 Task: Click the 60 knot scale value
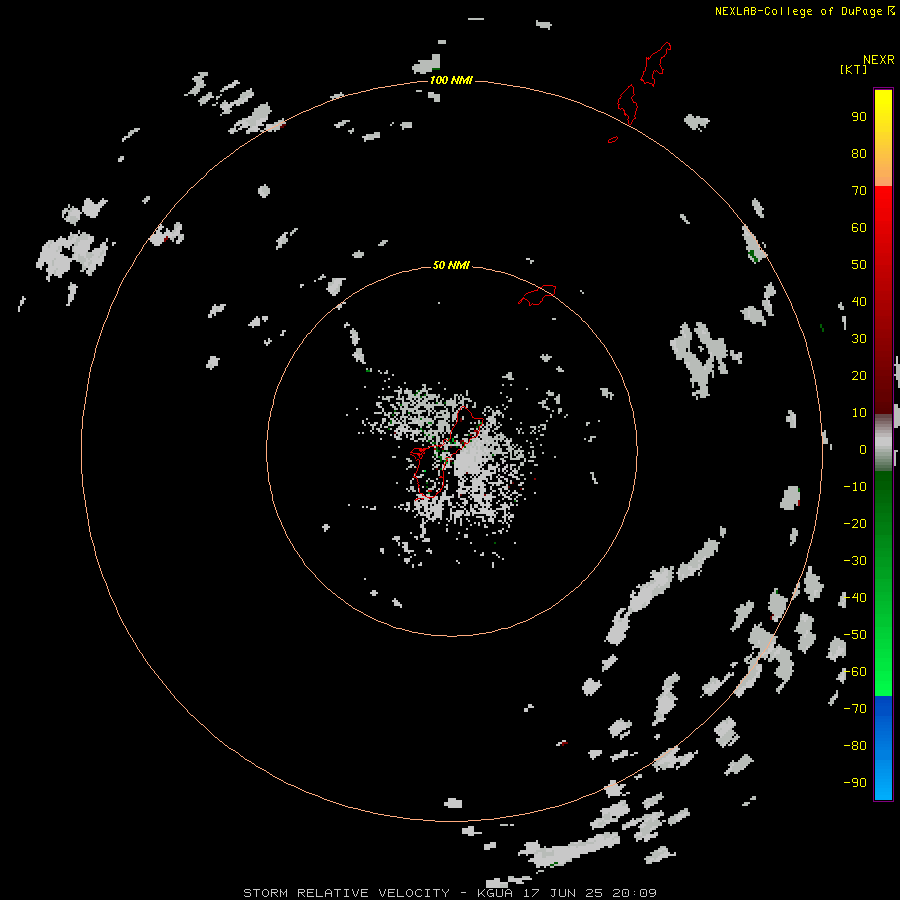[x=859, y=228]
